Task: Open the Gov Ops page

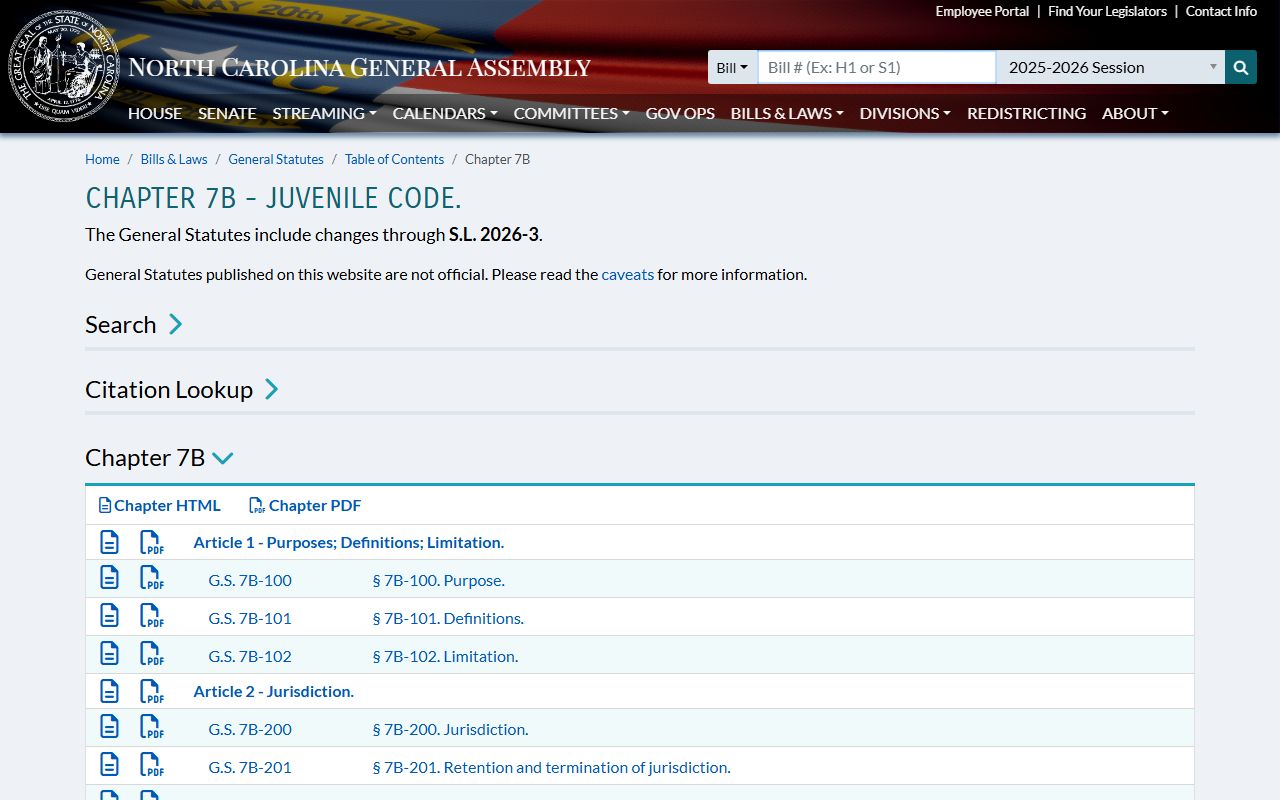Action: pyautogui.click(x=680, y=113)
